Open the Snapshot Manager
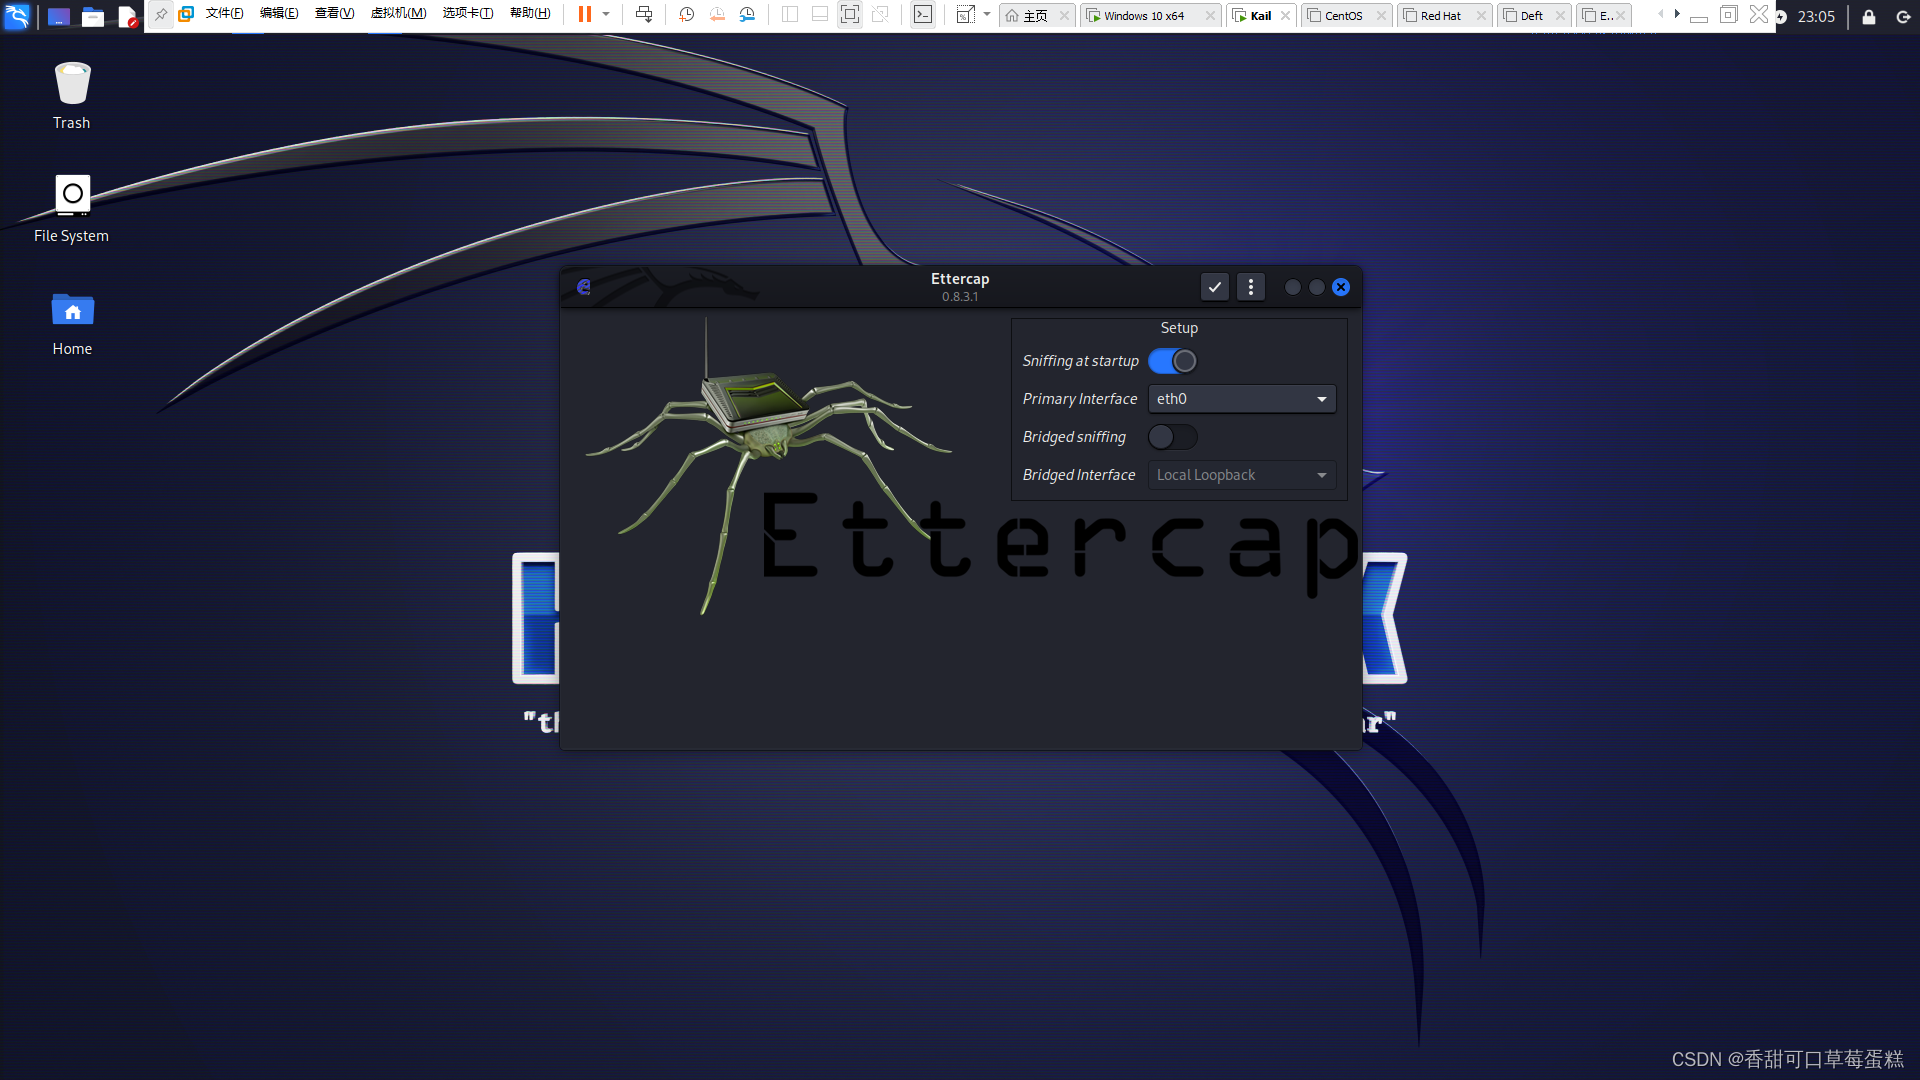 point(747,14)
